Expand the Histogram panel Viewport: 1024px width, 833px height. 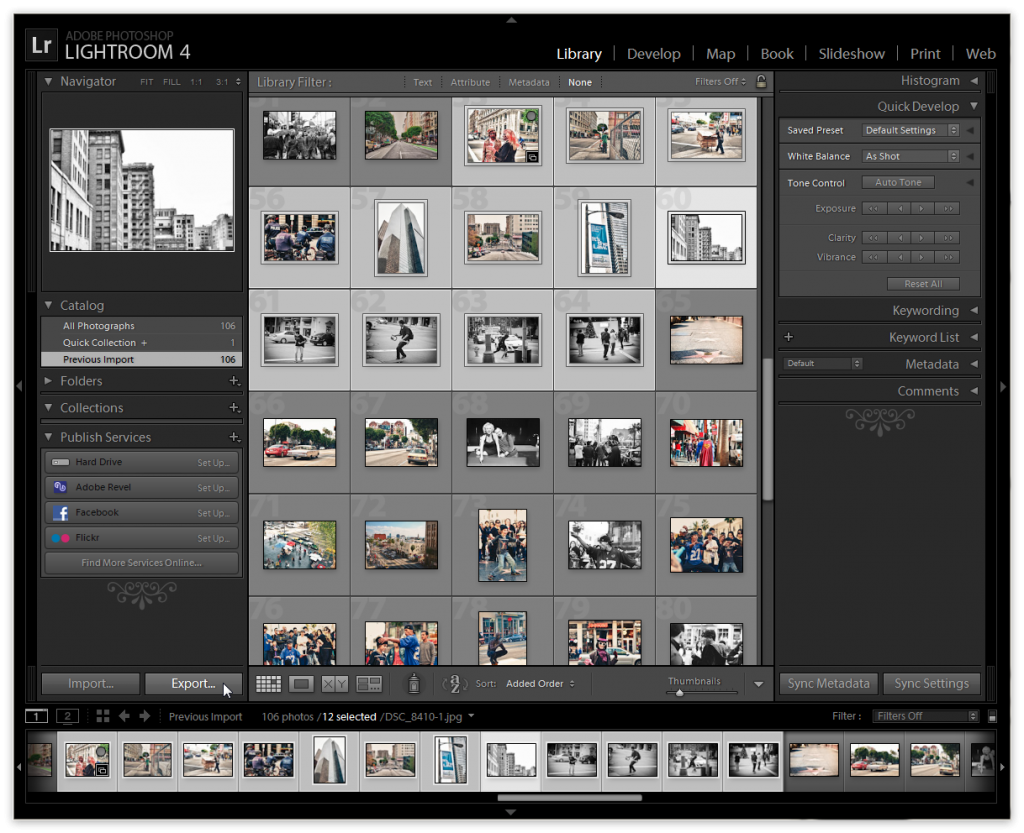(x=974, y=81)
